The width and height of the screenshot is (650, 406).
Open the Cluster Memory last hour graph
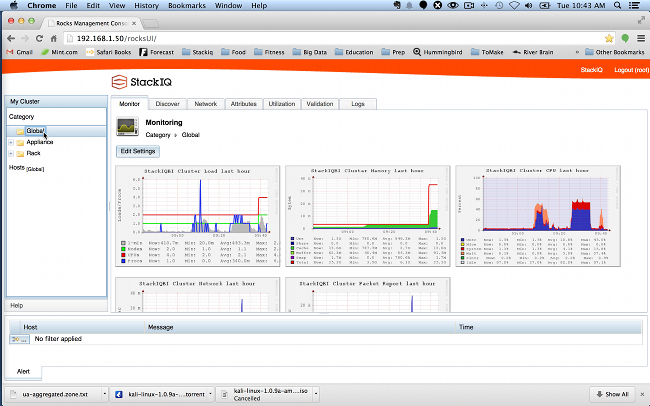tap(368, 216)
